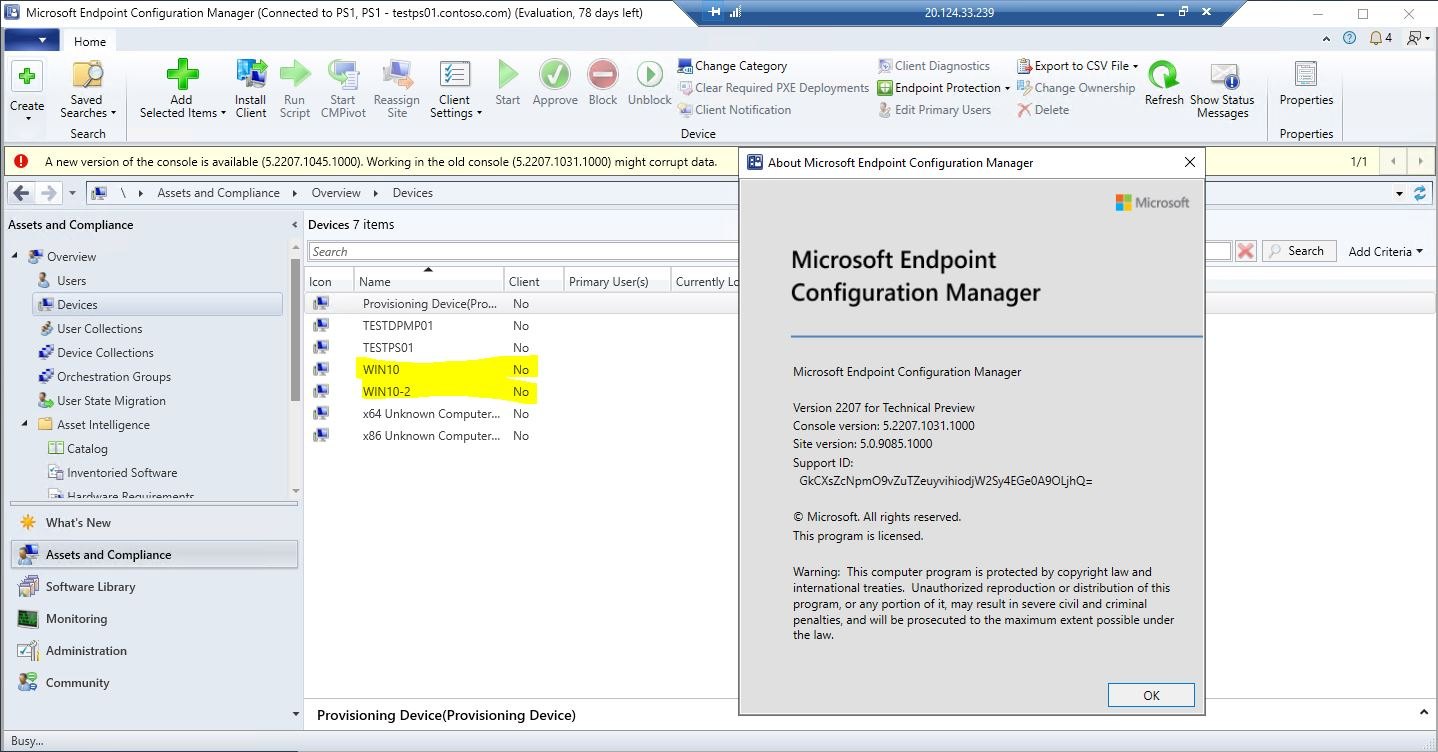Click the red clear search icon
The height and width of the screenshot is (752, 1438).
point(1245,252)
